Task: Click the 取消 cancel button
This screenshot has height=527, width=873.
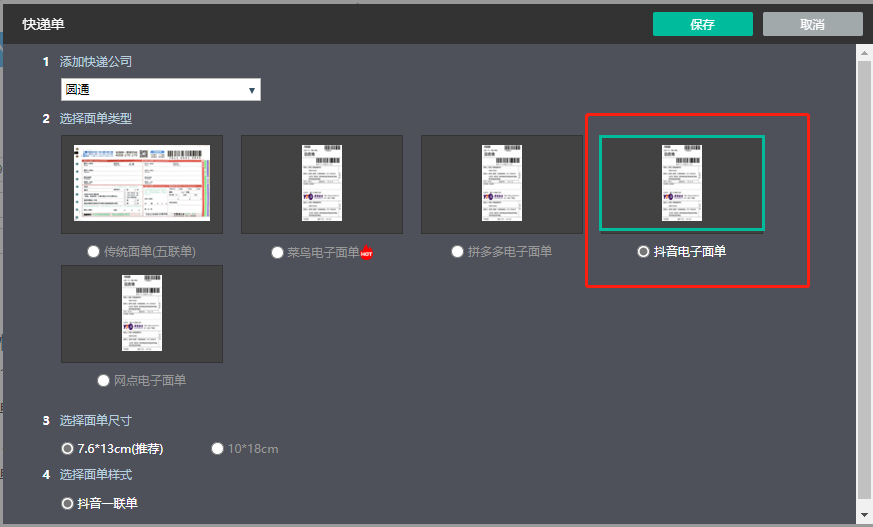Action: (x=812, y=24)
